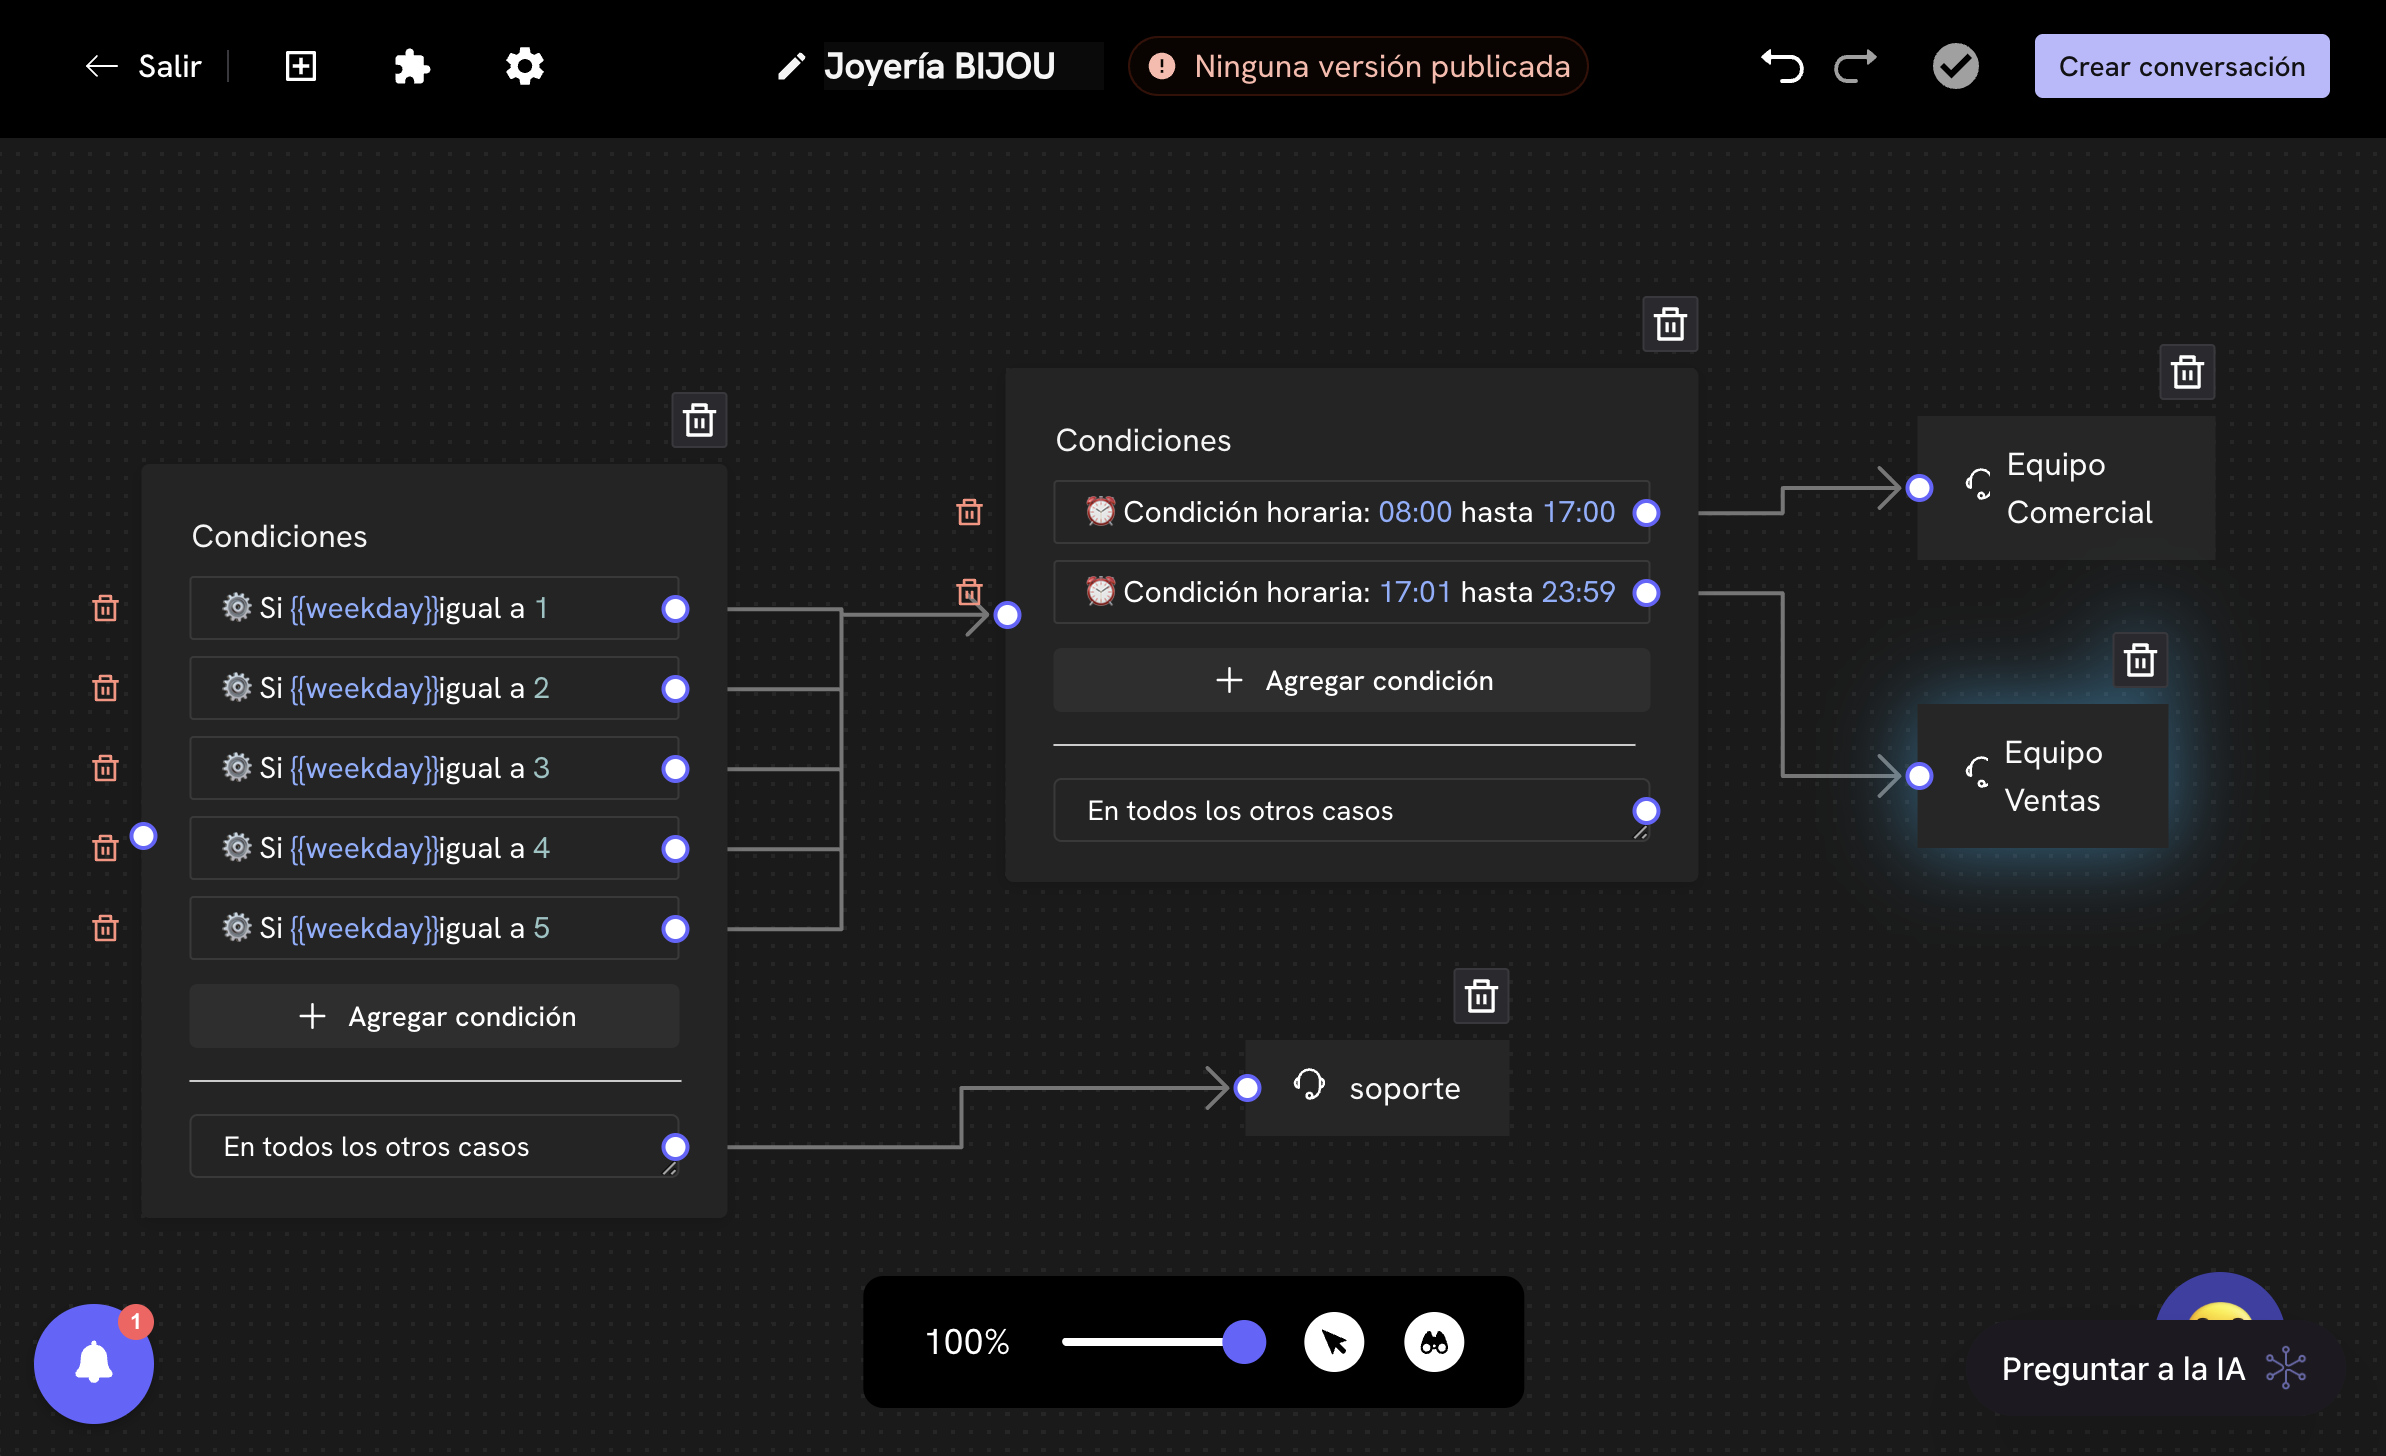Click Agregar condición in the weekday block
The image size is (2386, 1456).
coord(434,1016)
